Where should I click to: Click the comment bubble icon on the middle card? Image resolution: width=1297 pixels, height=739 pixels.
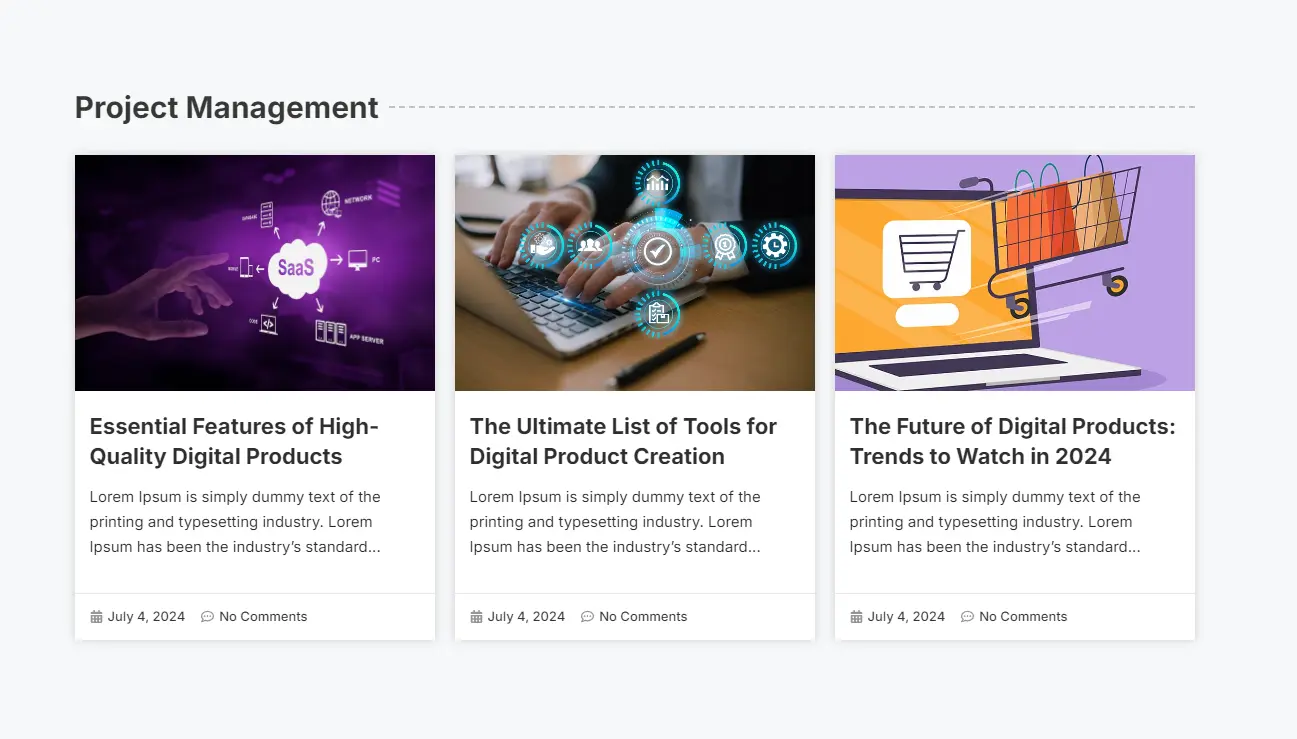coord(587,617)
